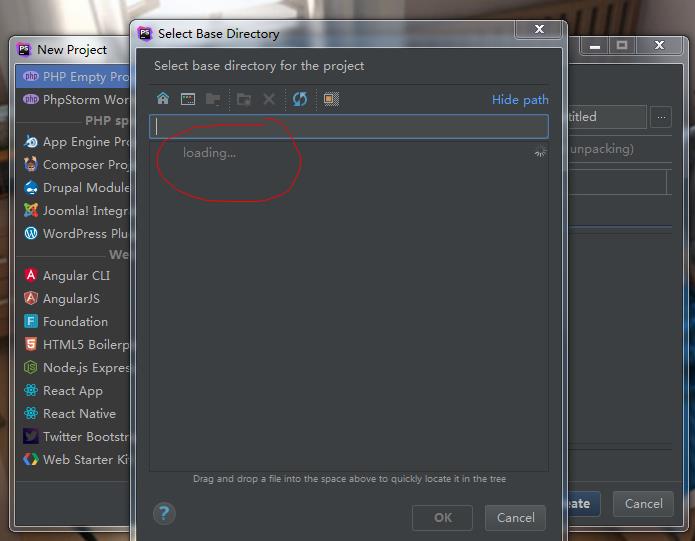Screen dimensions: 695x541
Task: Open help with the question mark button
Action: (164, 514)
